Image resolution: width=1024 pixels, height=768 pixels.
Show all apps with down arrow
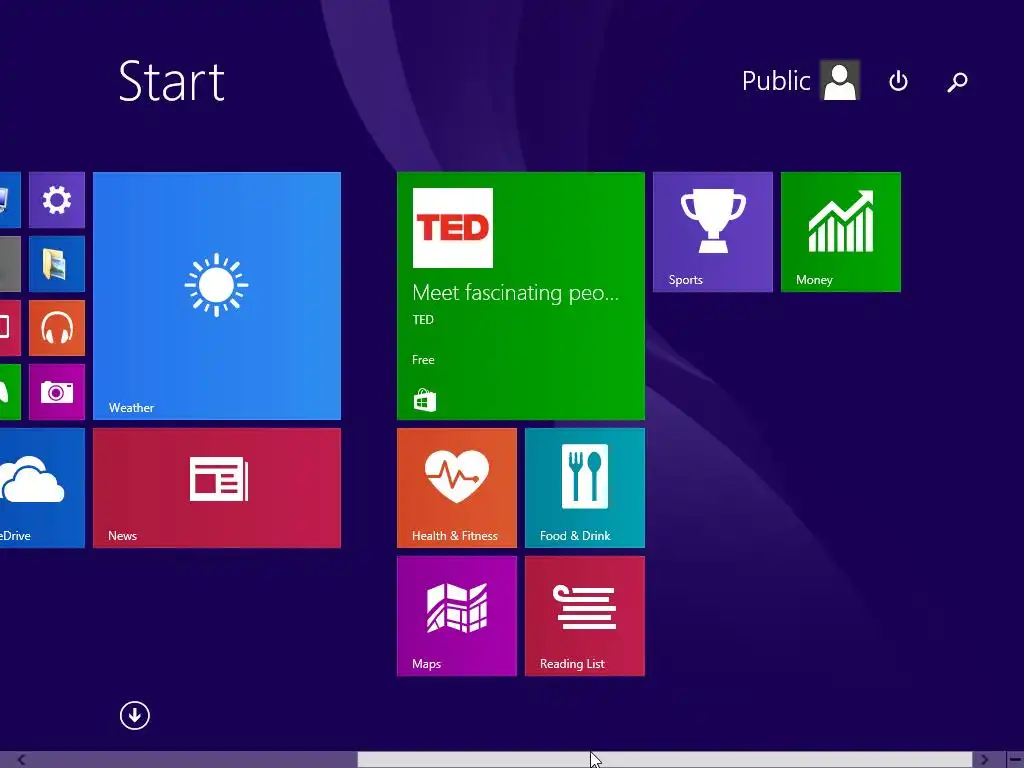click(x=135, y=715)
